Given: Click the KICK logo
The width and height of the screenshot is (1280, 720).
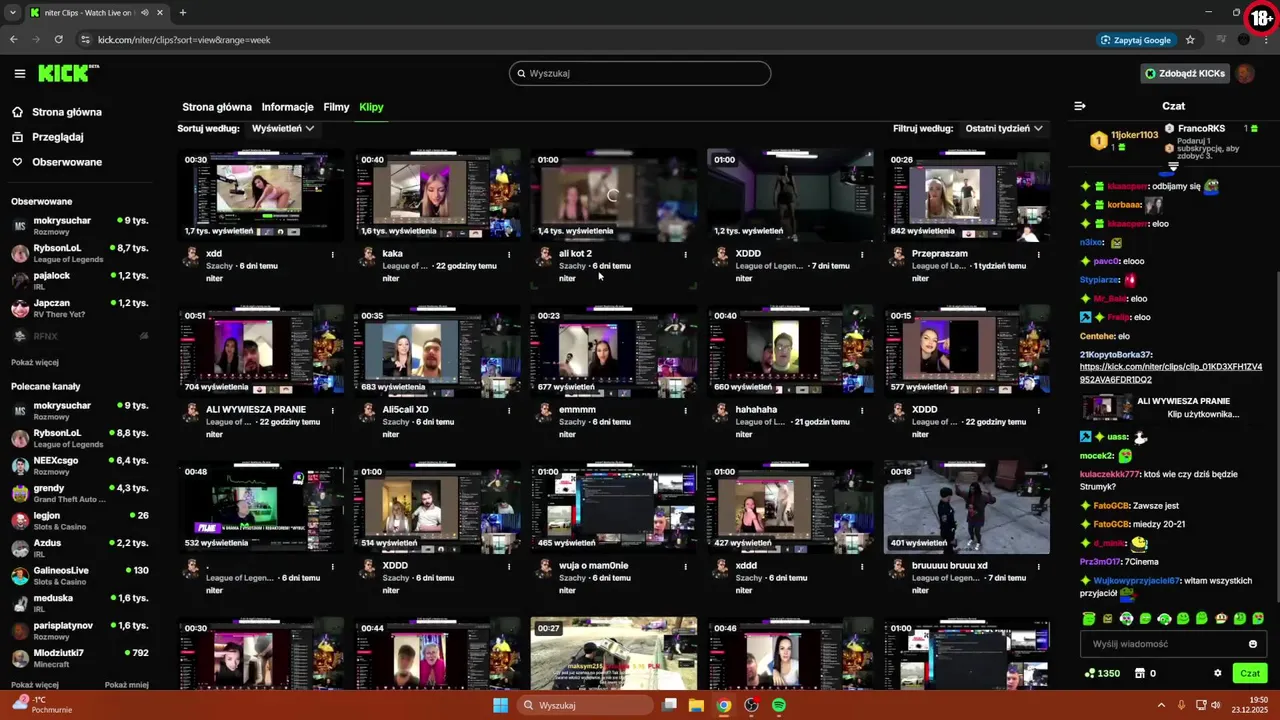Looking at the screenshot, I should pos(68,73).
